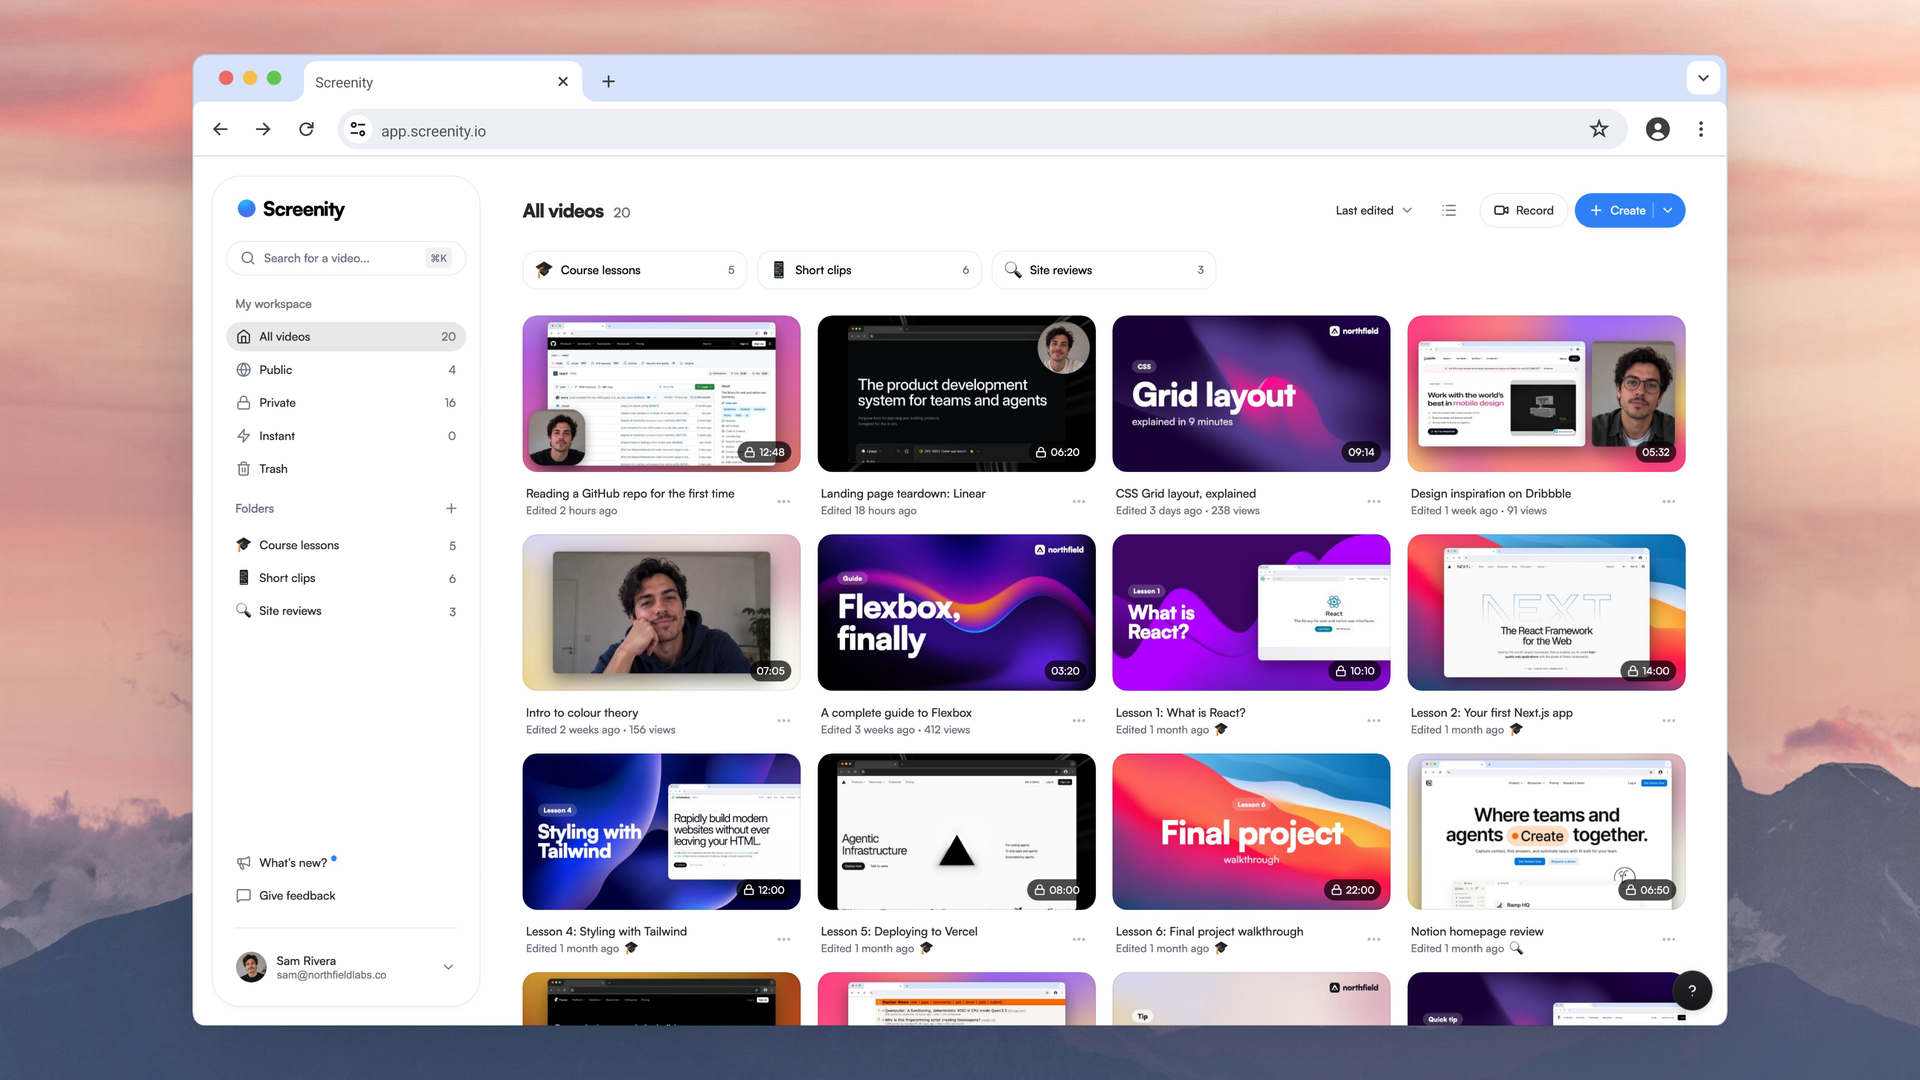Filter by Site reviews chip
Image resolution: width=1920 pixels, height=1080 pixels.
[1104, 270]
